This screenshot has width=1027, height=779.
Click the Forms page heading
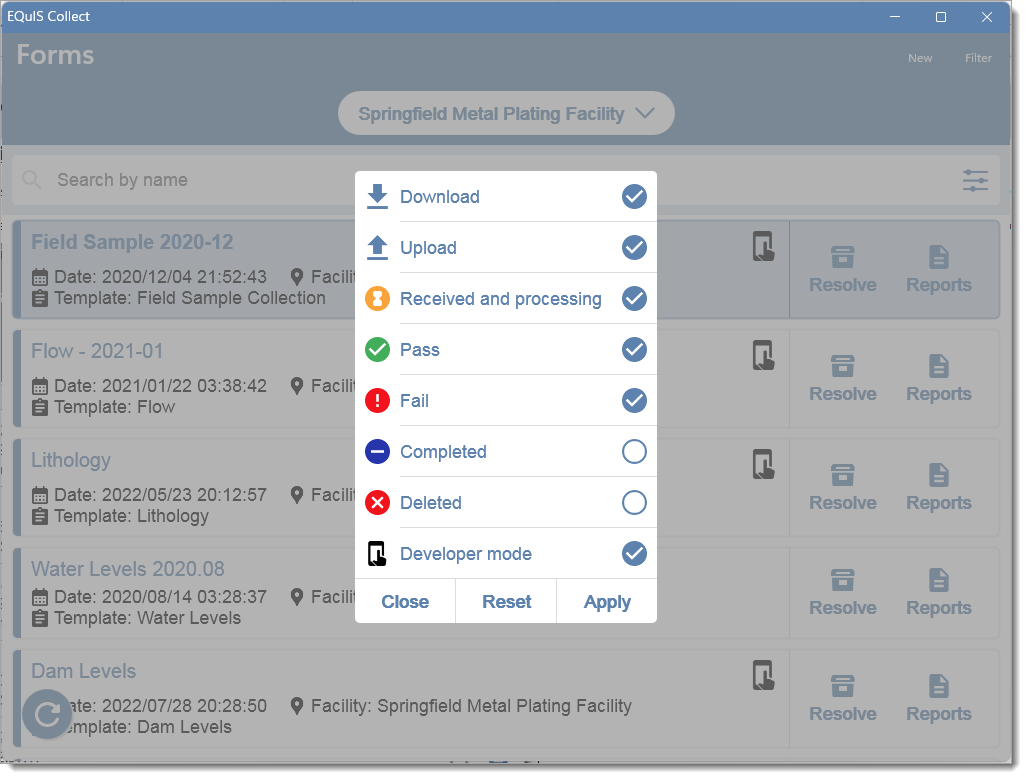(56, 55)
